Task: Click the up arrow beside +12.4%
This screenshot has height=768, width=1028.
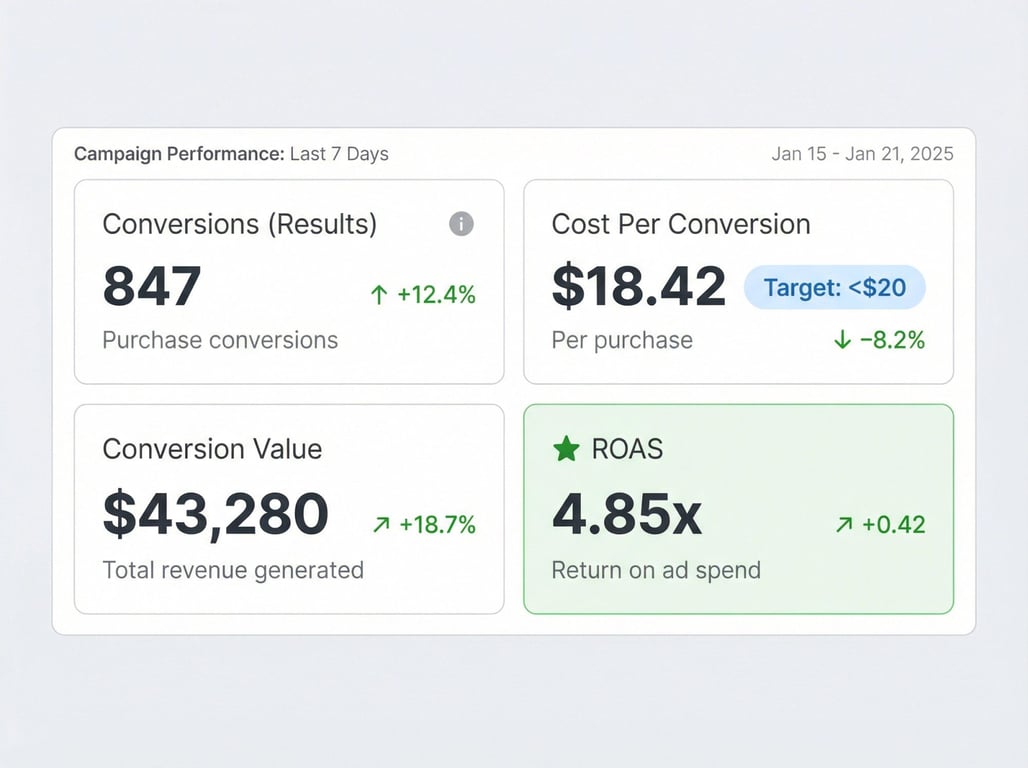Action: tap(378, 295)
